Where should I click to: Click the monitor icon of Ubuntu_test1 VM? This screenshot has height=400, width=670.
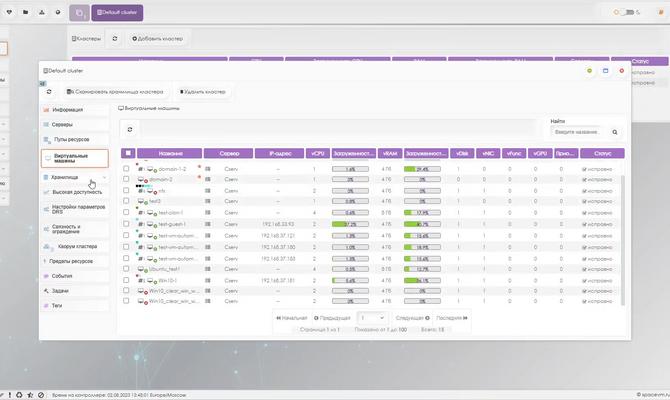(x=141, y=269)
